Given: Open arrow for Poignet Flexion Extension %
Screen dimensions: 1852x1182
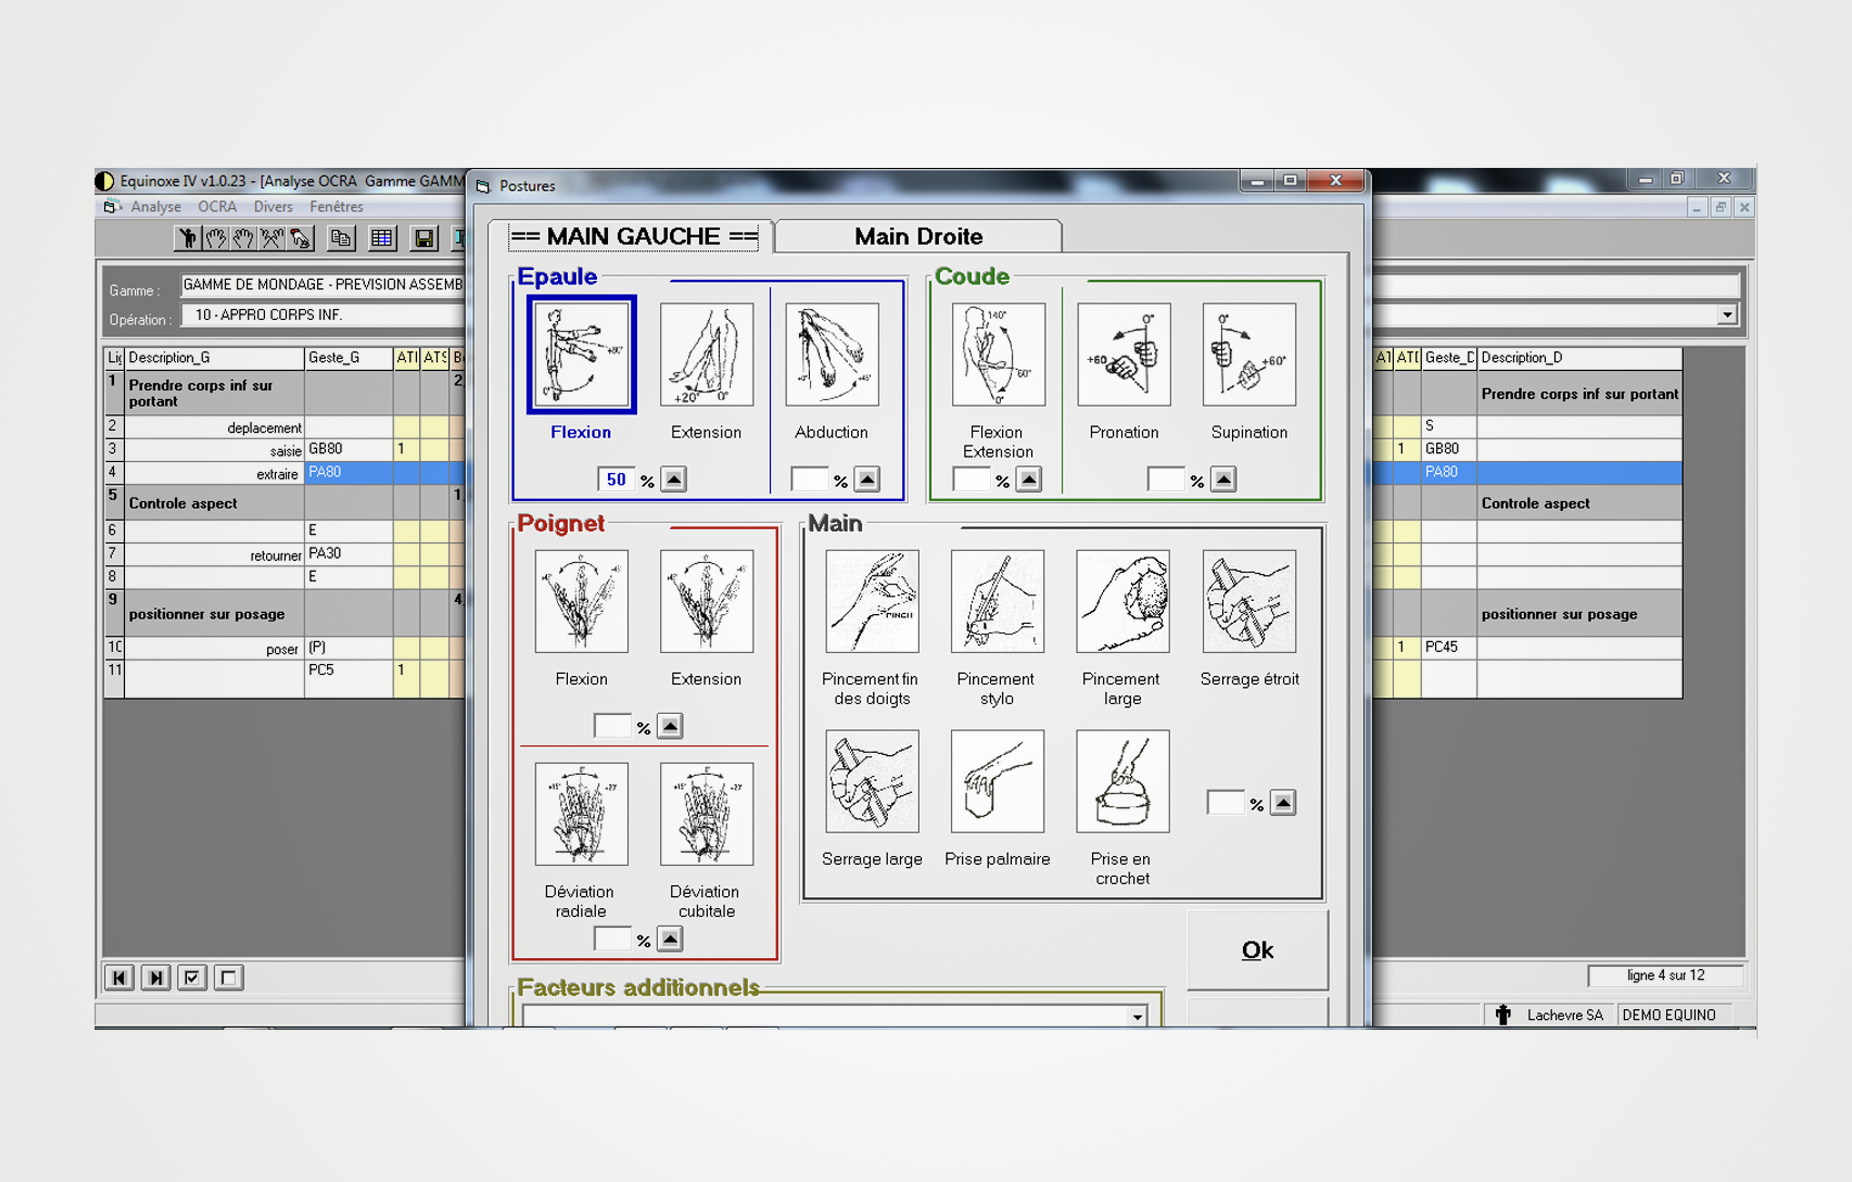Looking at the screenshot, I should [671, 726].
